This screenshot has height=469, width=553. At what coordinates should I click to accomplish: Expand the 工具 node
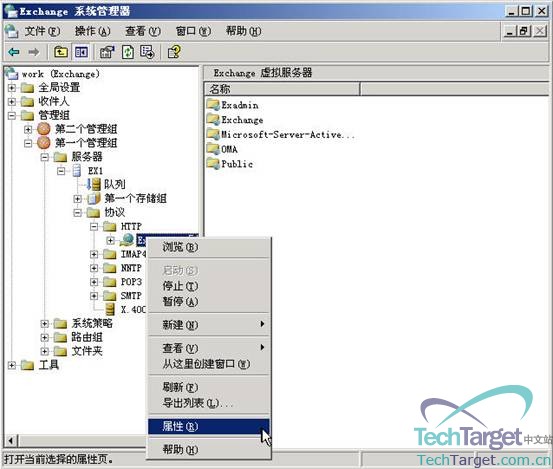point(12,365)
